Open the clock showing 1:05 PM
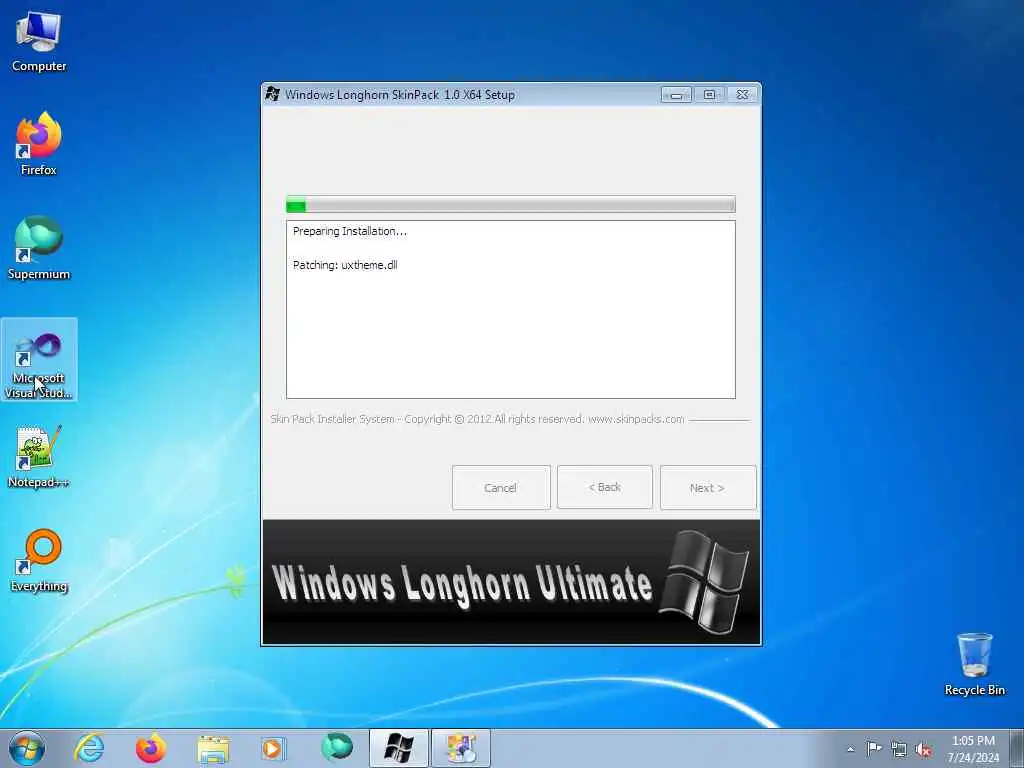This screenshot has height=768, width=1024. (973, 748)
